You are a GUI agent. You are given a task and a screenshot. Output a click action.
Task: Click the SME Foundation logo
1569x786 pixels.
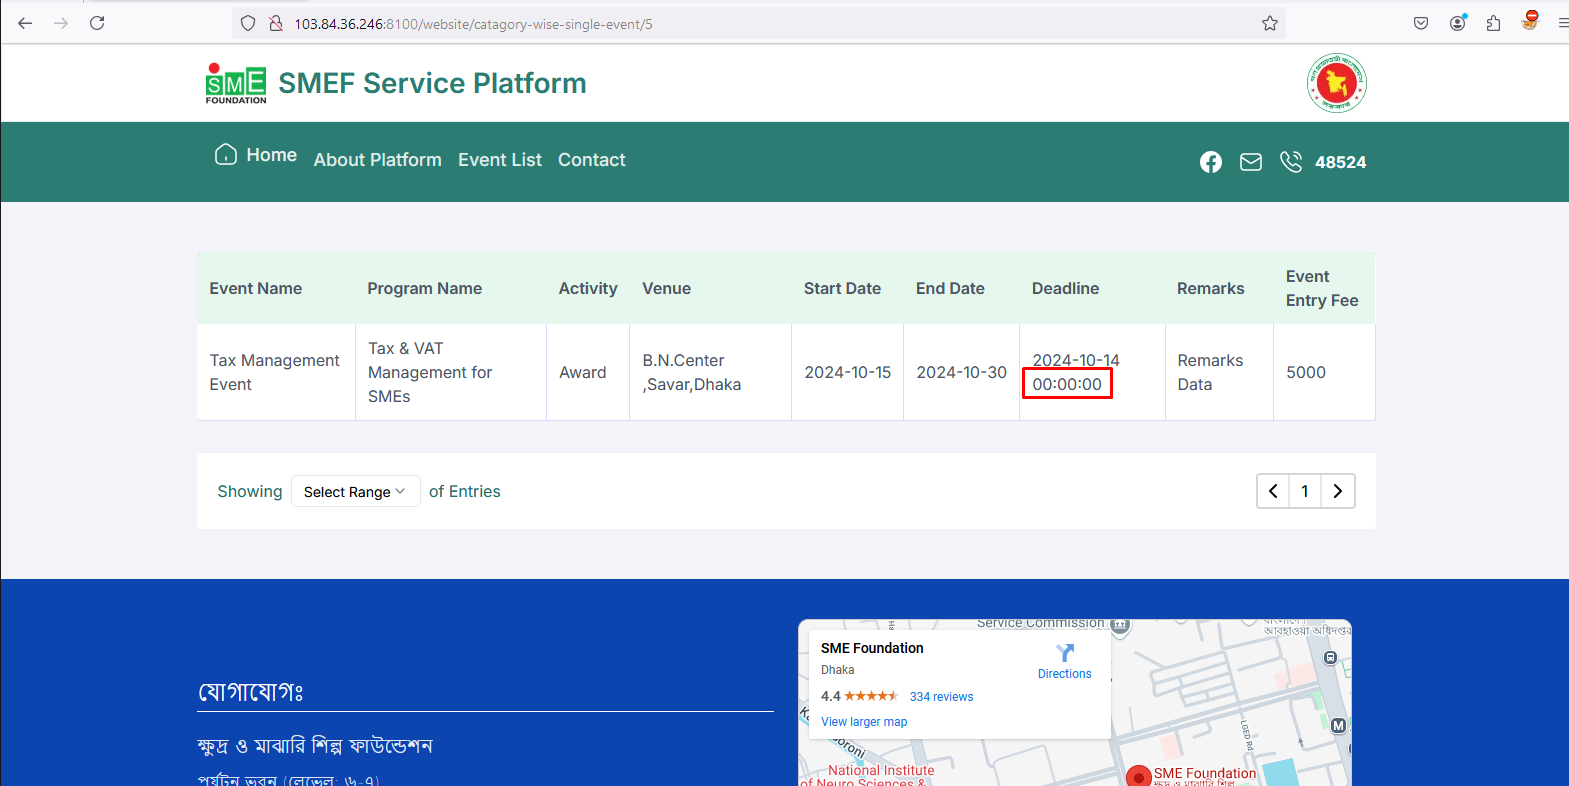[236, 83]
